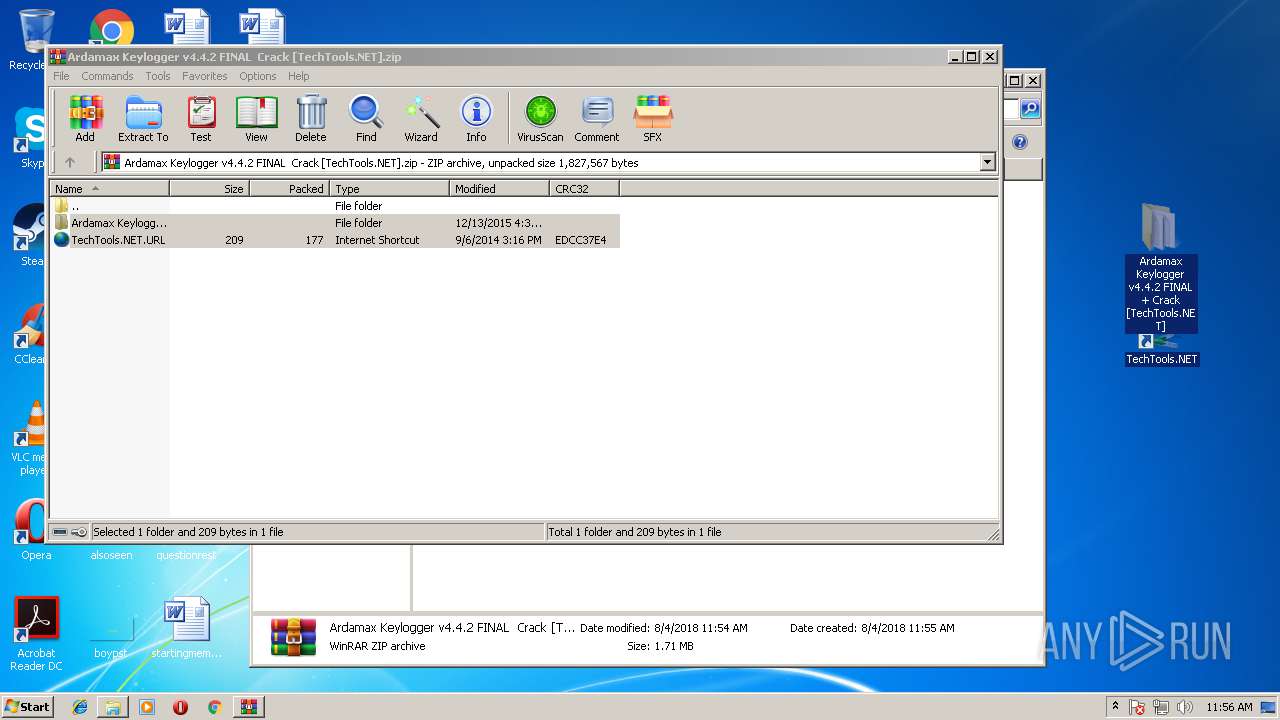Open the View toolbar icon
This screenshot has width=1280, height=720.
point(257,119)
